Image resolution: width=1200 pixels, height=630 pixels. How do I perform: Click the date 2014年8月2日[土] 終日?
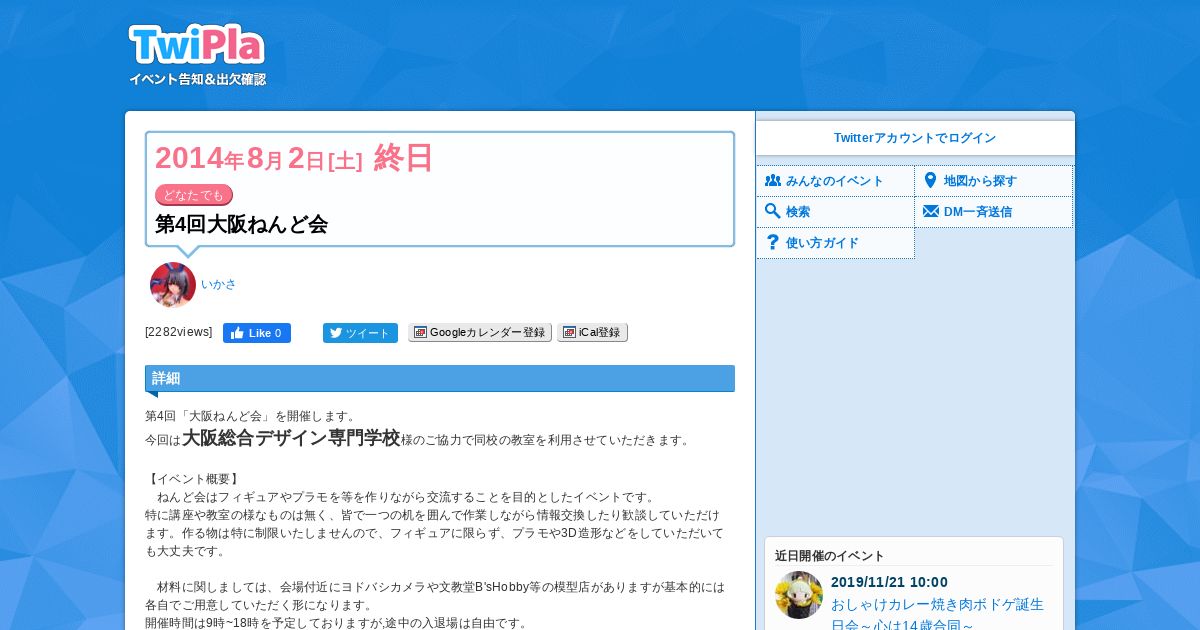[x=294, y=158]
